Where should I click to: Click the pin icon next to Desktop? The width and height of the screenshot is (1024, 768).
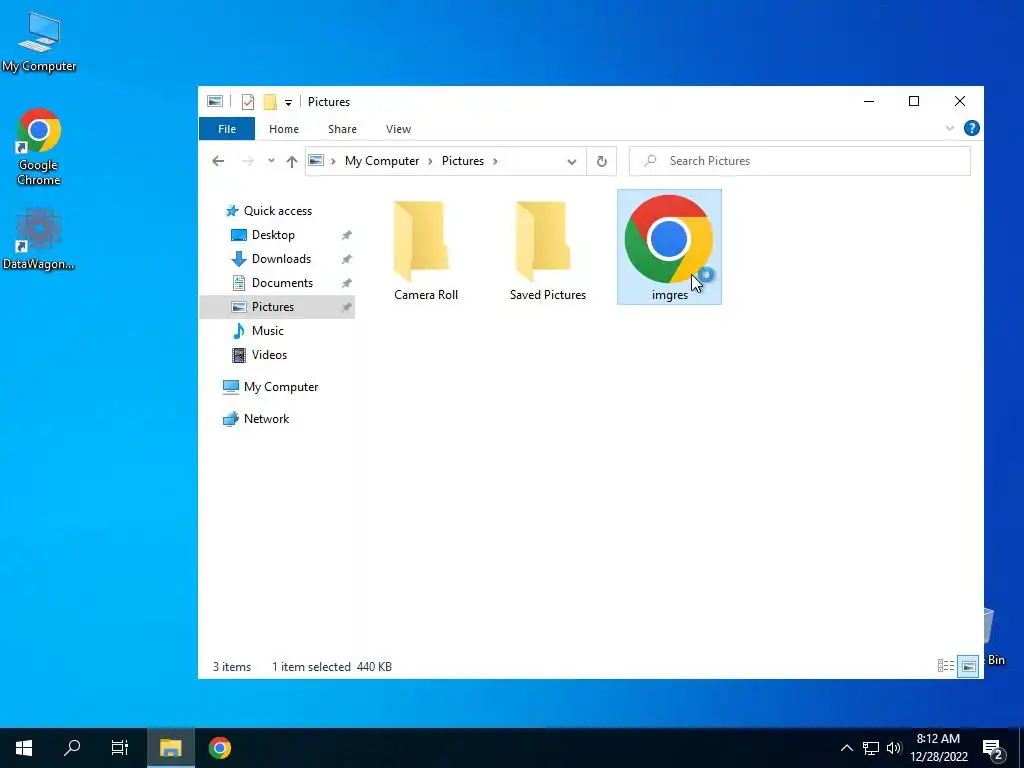[346, 235]
